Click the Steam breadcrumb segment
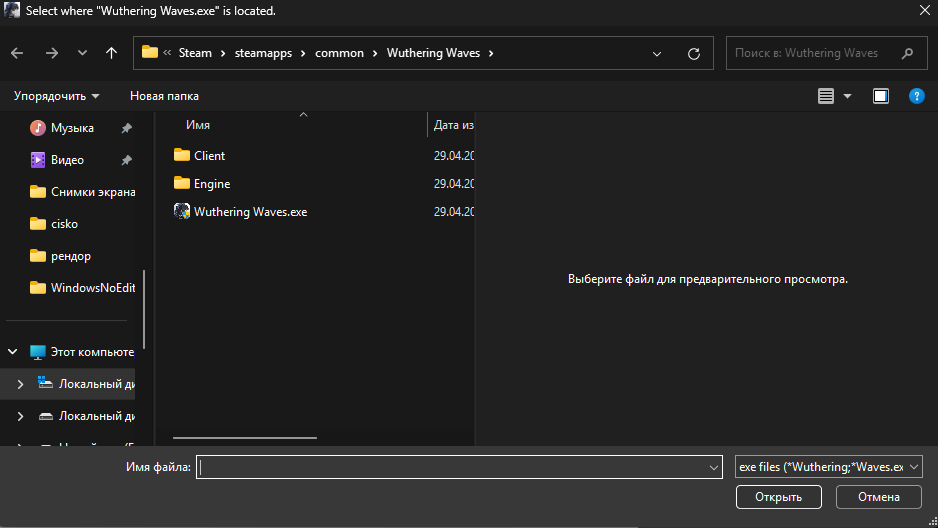The image size is (938, 528). pyautogui.click(x=195, y=53)
